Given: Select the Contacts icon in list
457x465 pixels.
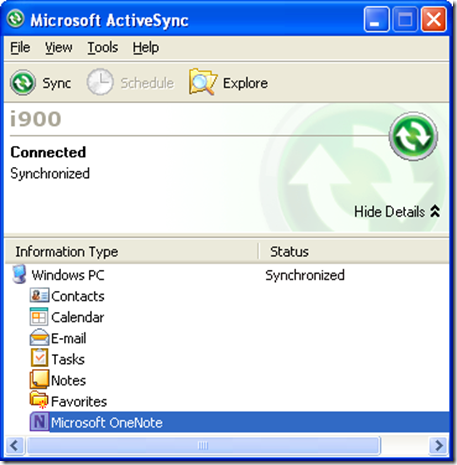Looking at the screenshot, I should [x=39, y=296].
